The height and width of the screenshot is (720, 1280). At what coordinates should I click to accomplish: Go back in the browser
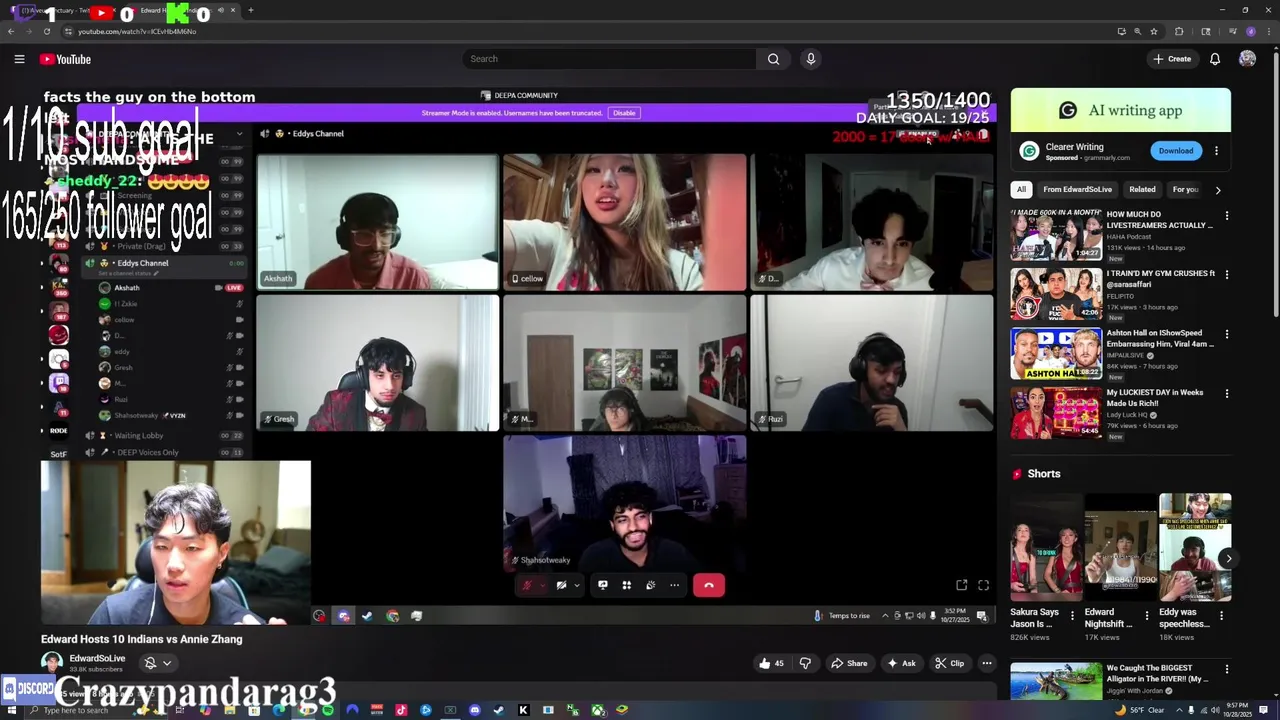pyautogui.click(x=11, y=31)
